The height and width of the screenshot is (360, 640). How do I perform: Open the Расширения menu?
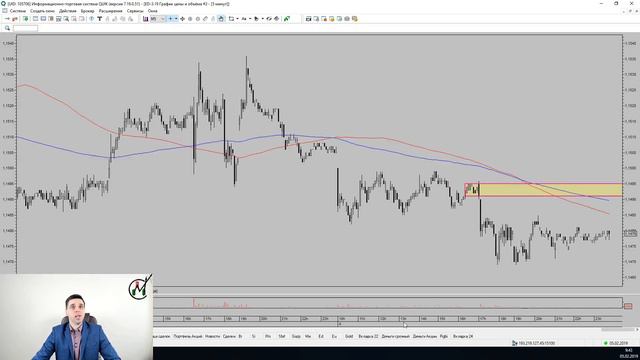110,11
